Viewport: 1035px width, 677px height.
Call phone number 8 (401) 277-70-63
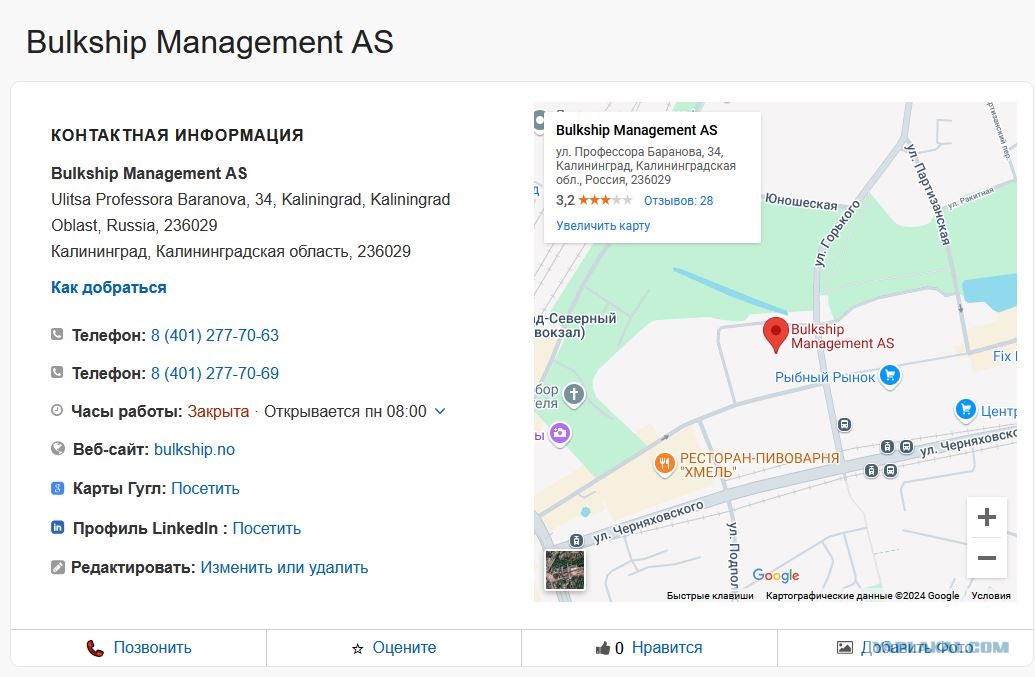click(215, 335)
